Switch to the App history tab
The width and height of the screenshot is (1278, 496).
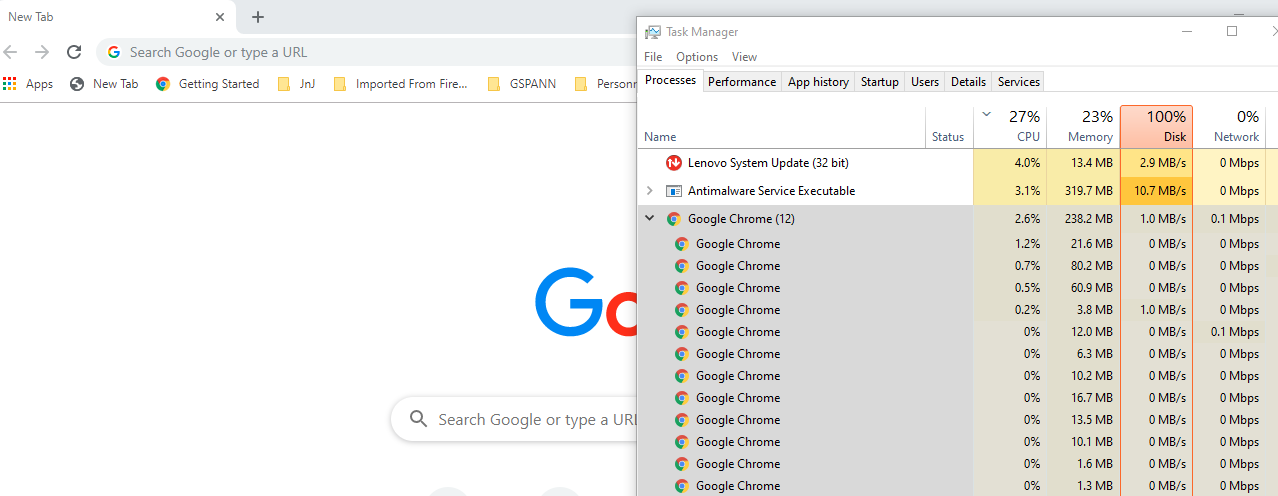(x=818, y=82)
